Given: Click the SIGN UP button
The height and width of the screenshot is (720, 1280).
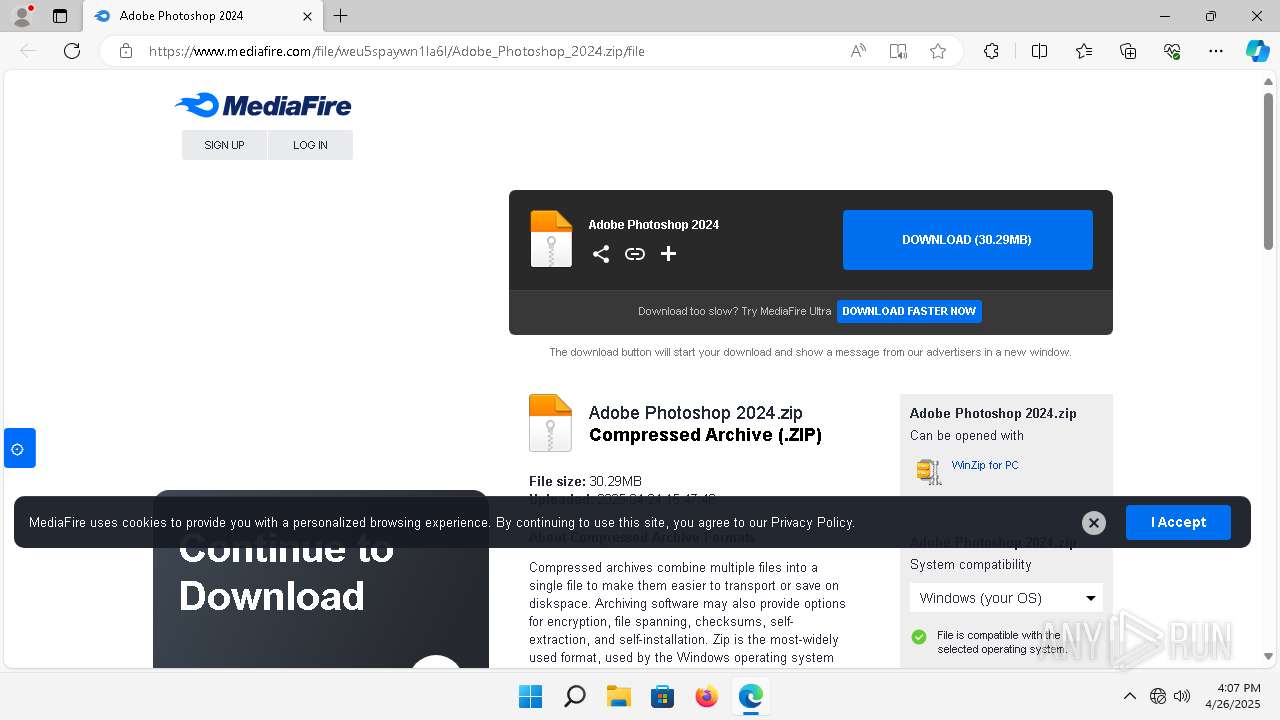Looking at the screenshot, I should click(x=224, y=145).
